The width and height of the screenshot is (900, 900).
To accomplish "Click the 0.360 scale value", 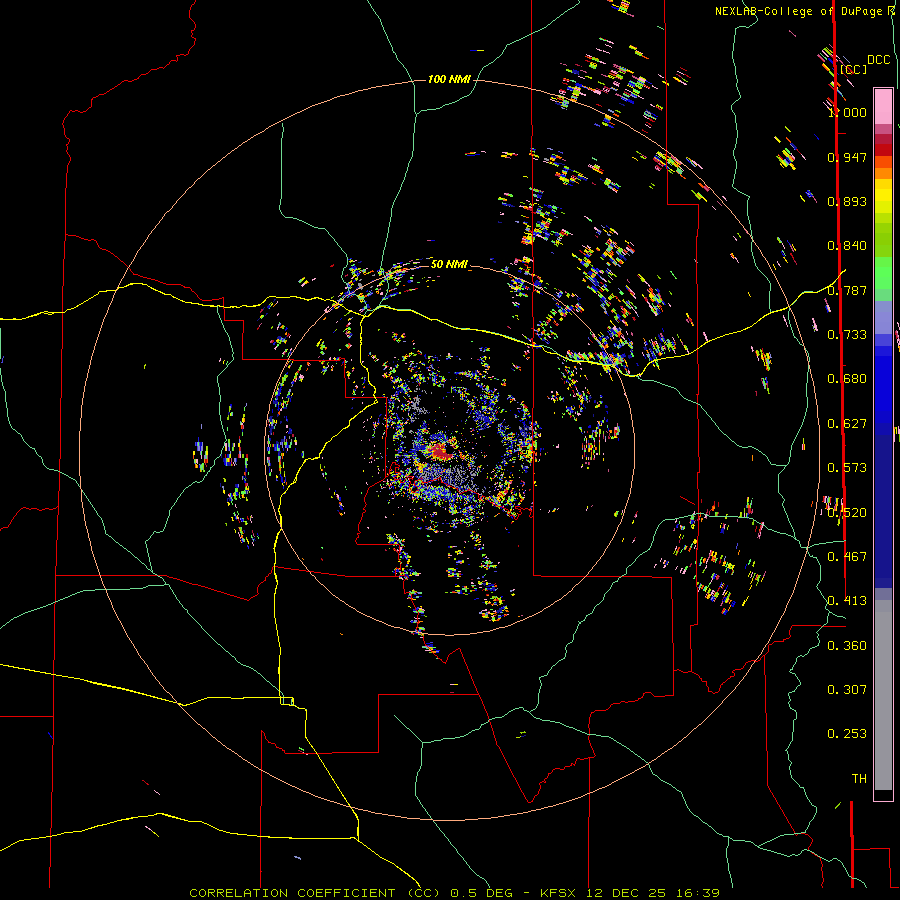I will coord(847,646).
